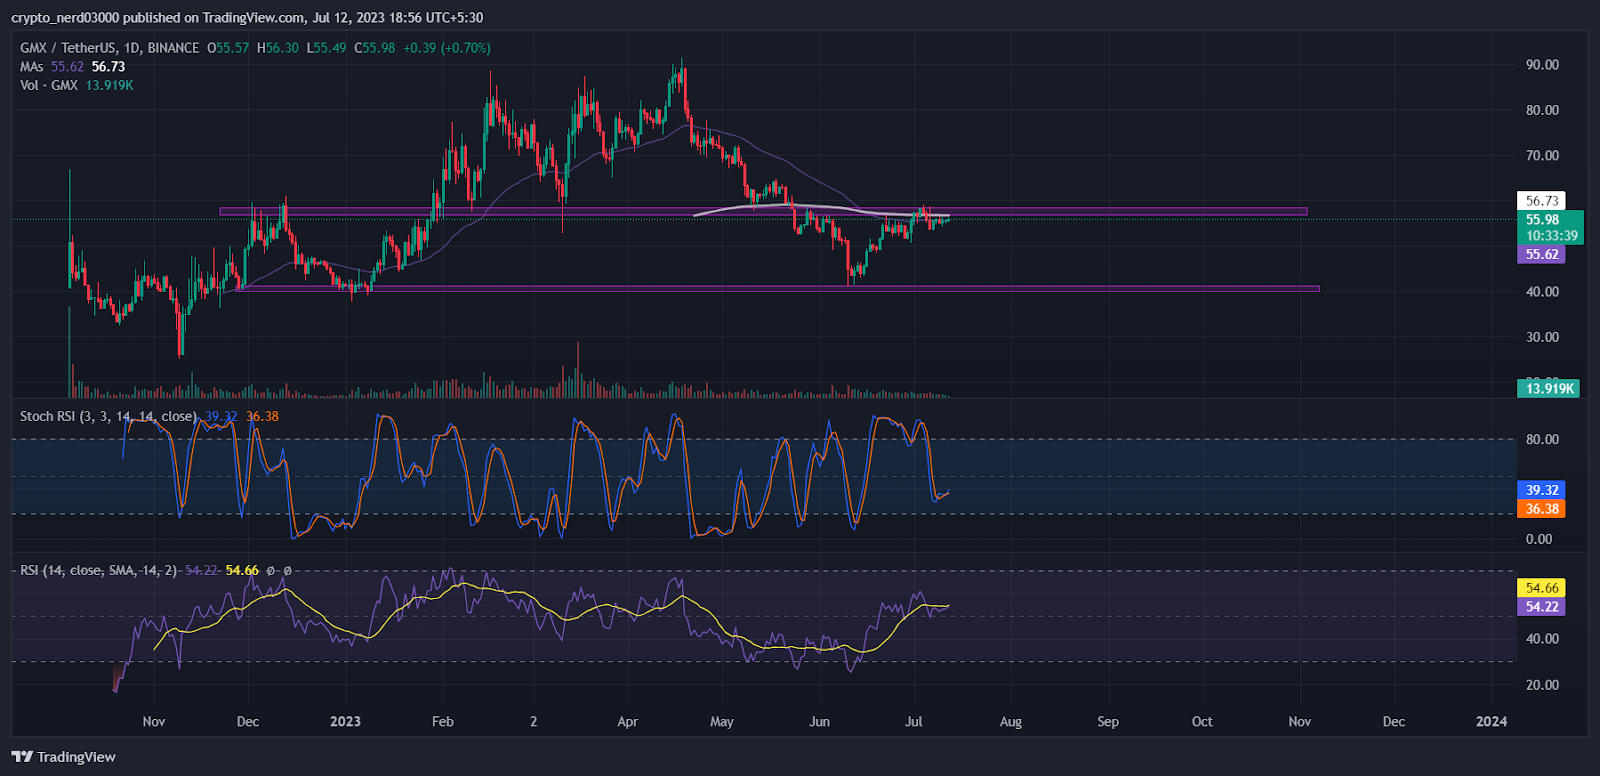
Task: Click the white curved moving average line
Action: (x=820, y=208)
